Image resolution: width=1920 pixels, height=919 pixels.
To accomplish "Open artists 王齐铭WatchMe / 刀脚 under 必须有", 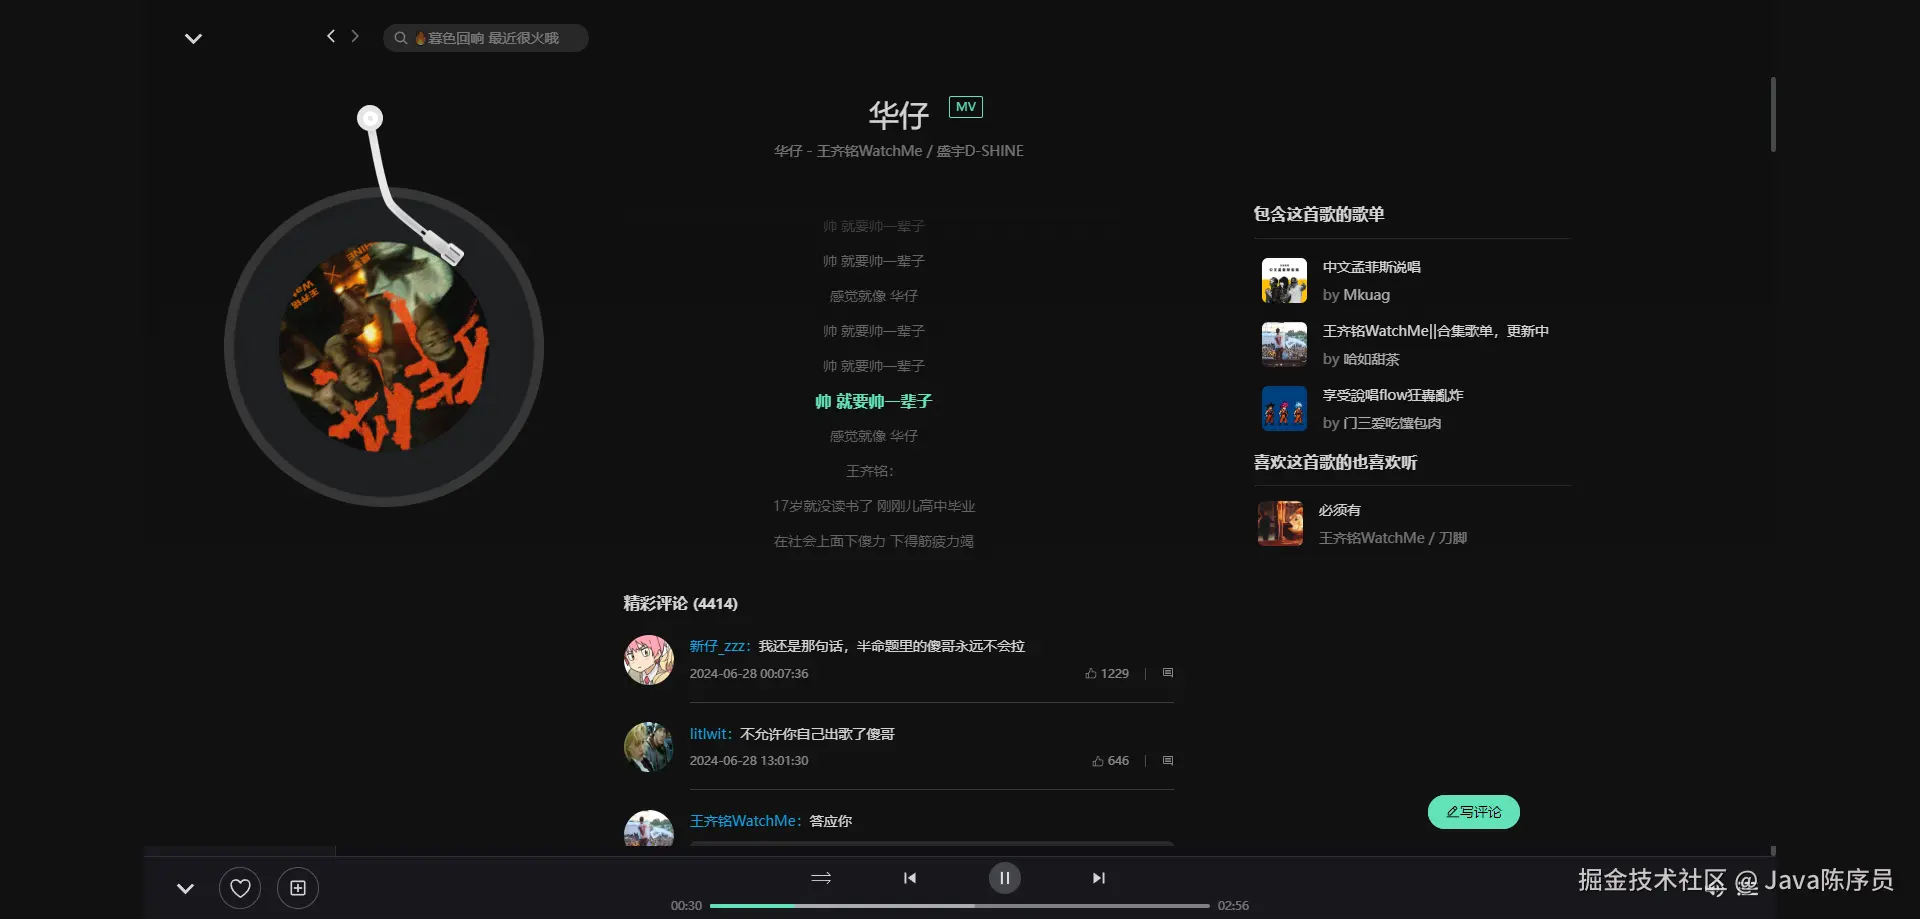I will point(1392,538).
